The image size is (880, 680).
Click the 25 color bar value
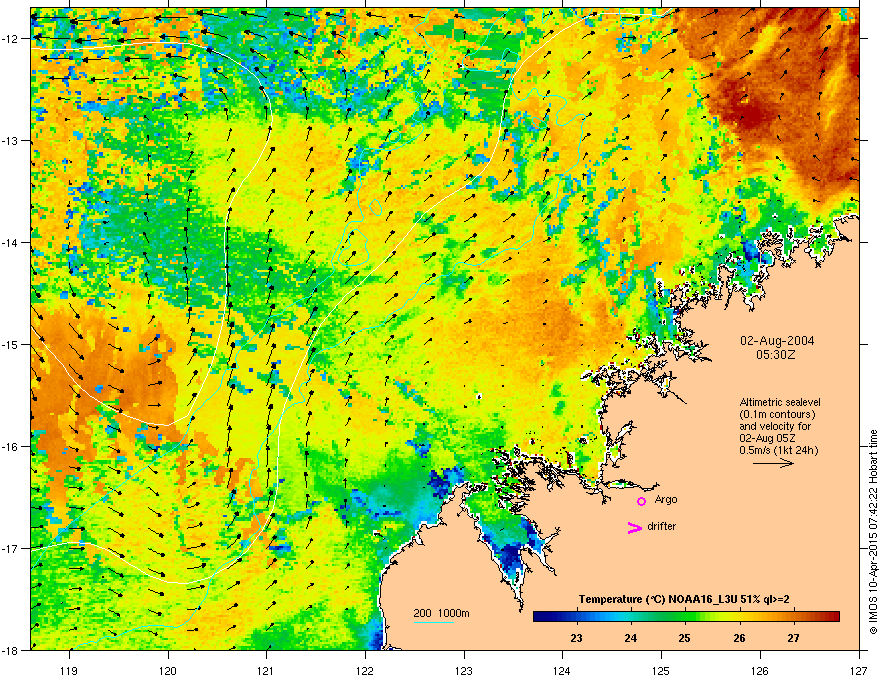coord(684,638)
